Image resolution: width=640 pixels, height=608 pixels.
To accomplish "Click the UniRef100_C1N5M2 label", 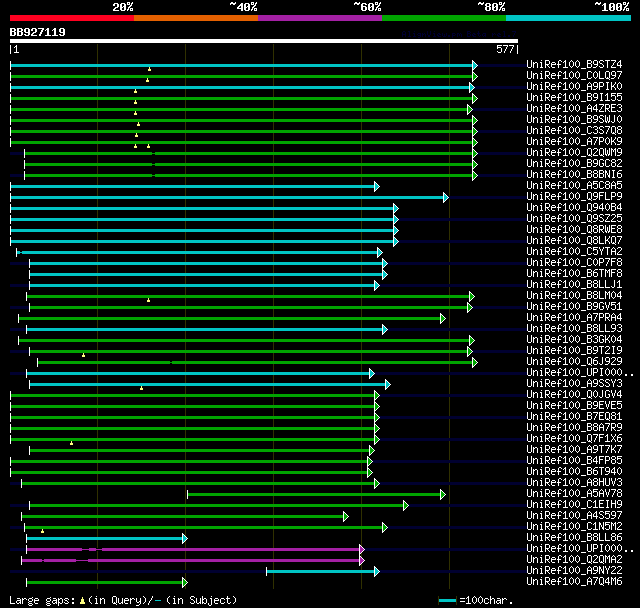I will (574, 527).
